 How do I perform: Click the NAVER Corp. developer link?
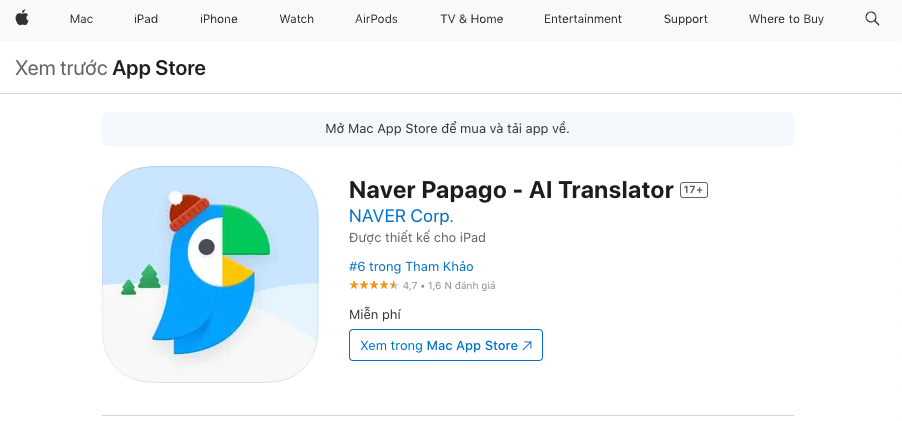[x=401, y=216]
